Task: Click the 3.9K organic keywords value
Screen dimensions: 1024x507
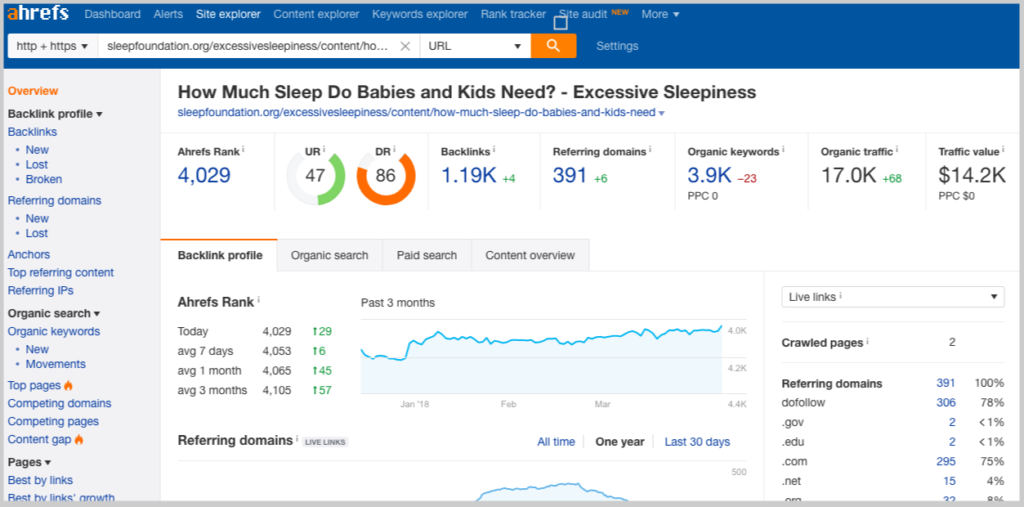Action: (709, 175)
